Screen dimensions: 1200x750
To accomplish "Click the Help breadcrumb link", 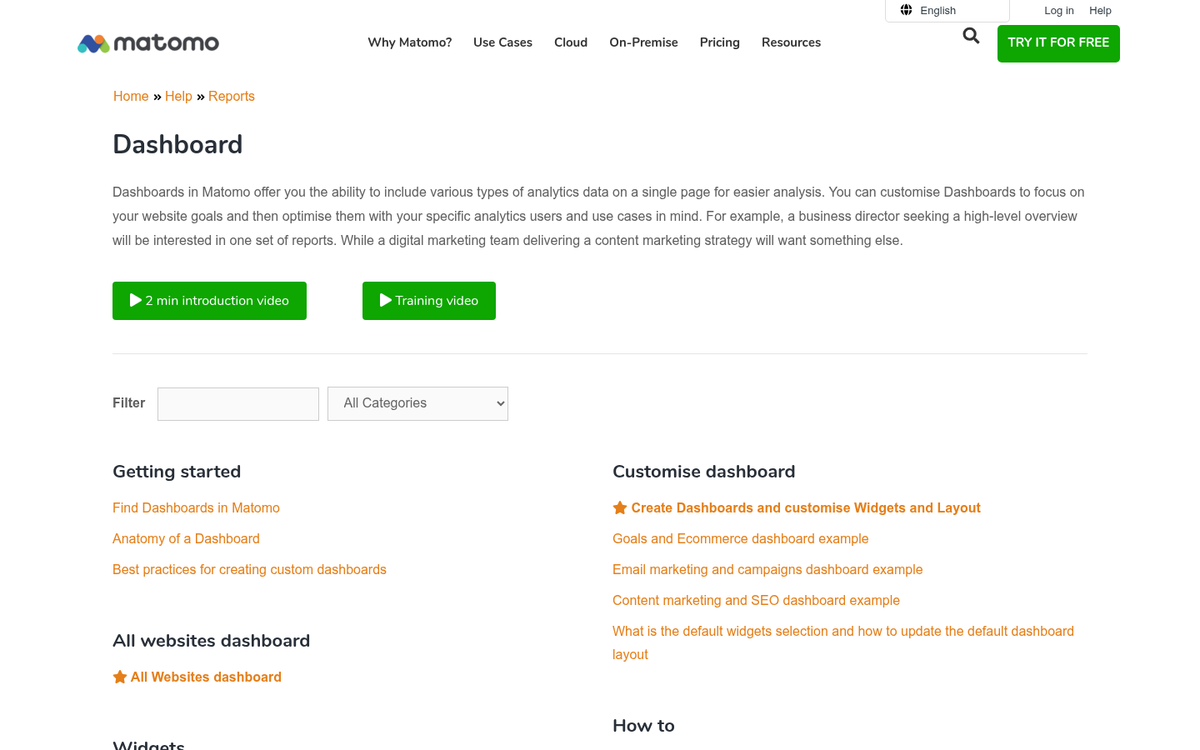I will click(x=178, y=96).
